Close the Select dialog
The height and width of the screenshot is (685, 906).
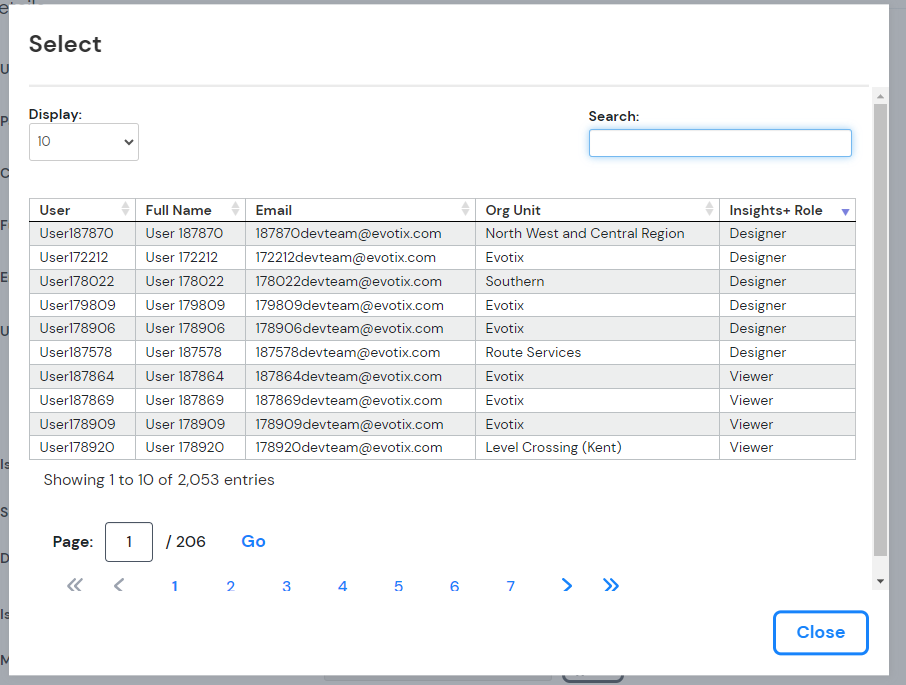pyautogui.click(x=820, y=632)
